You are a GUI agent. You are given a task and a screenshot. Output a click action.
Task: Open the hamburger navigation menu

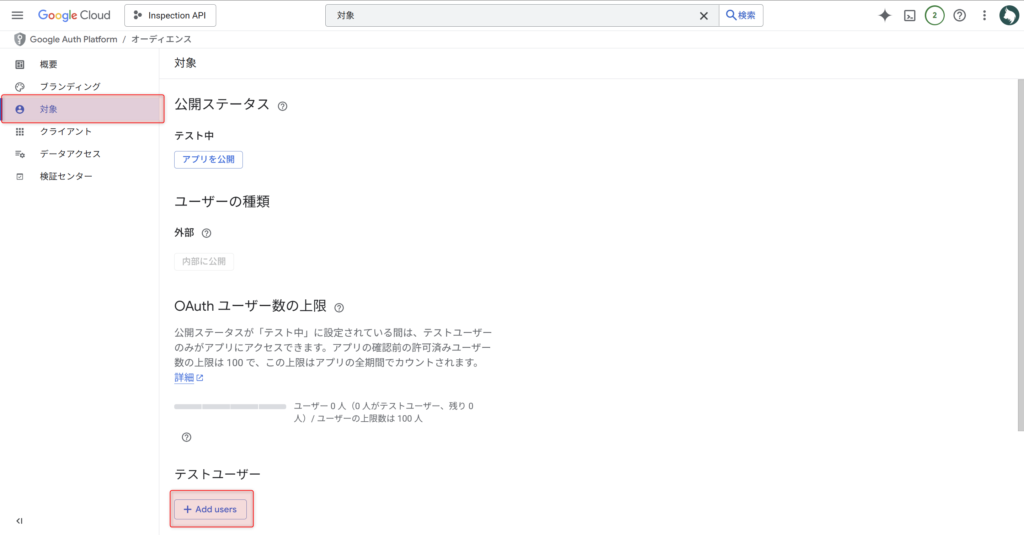pyautogui.click(x=17, y=15)
